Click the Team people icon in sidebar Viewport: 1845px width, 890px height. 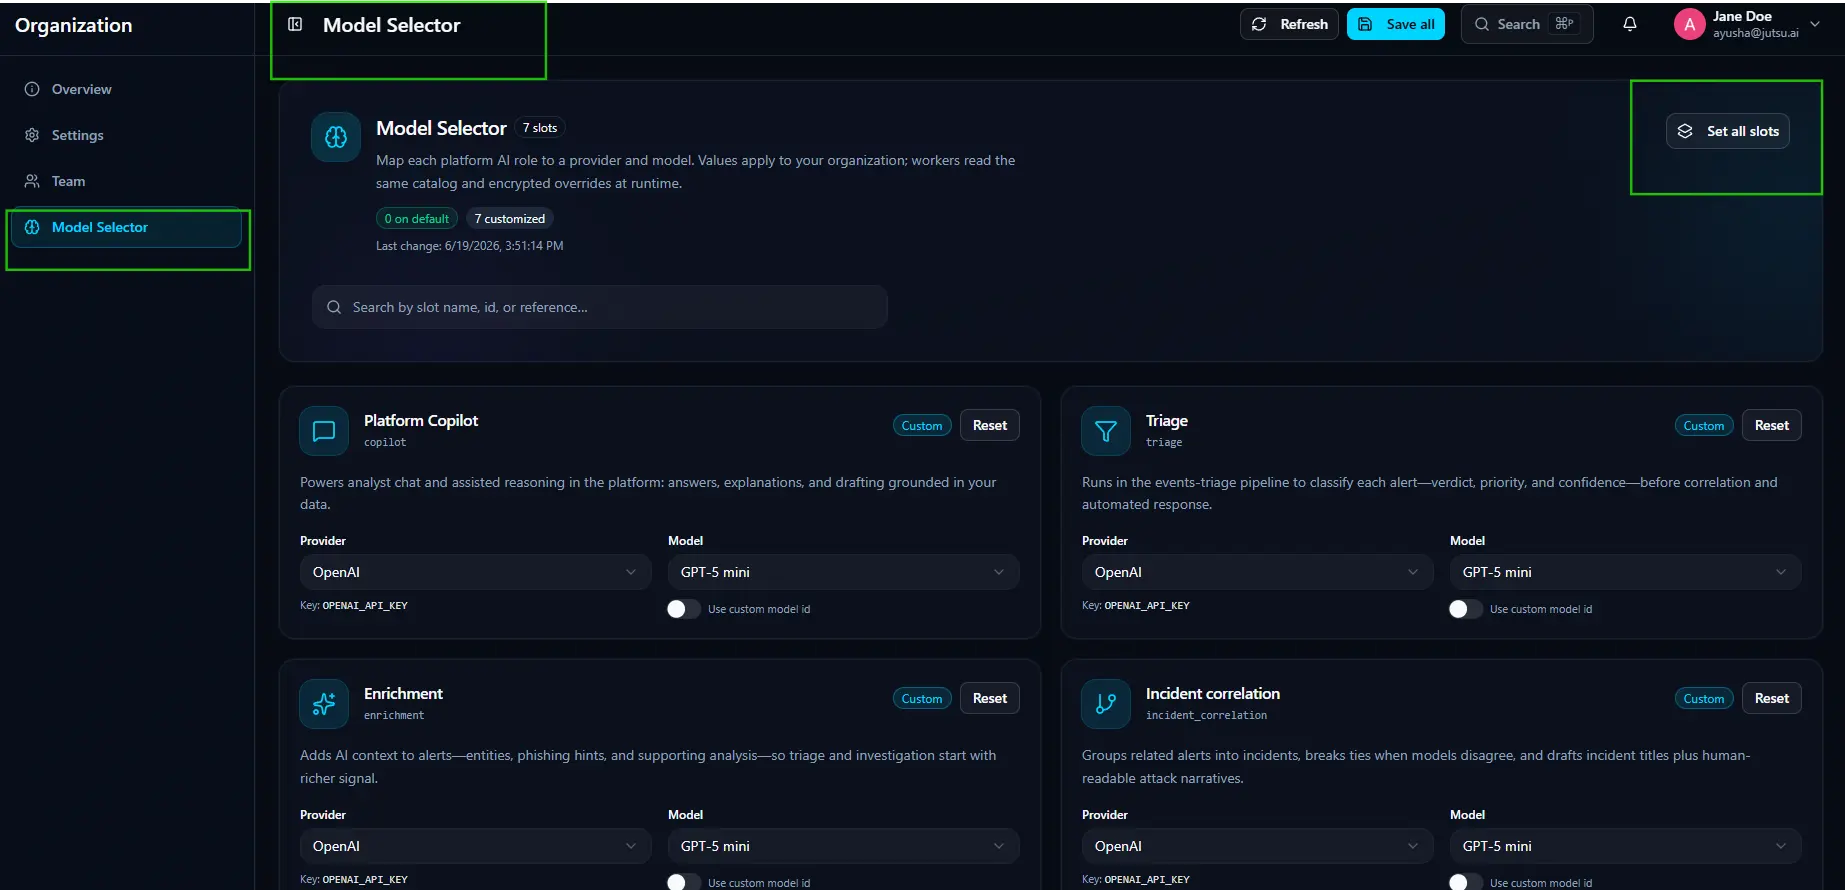tap(32, 181)
